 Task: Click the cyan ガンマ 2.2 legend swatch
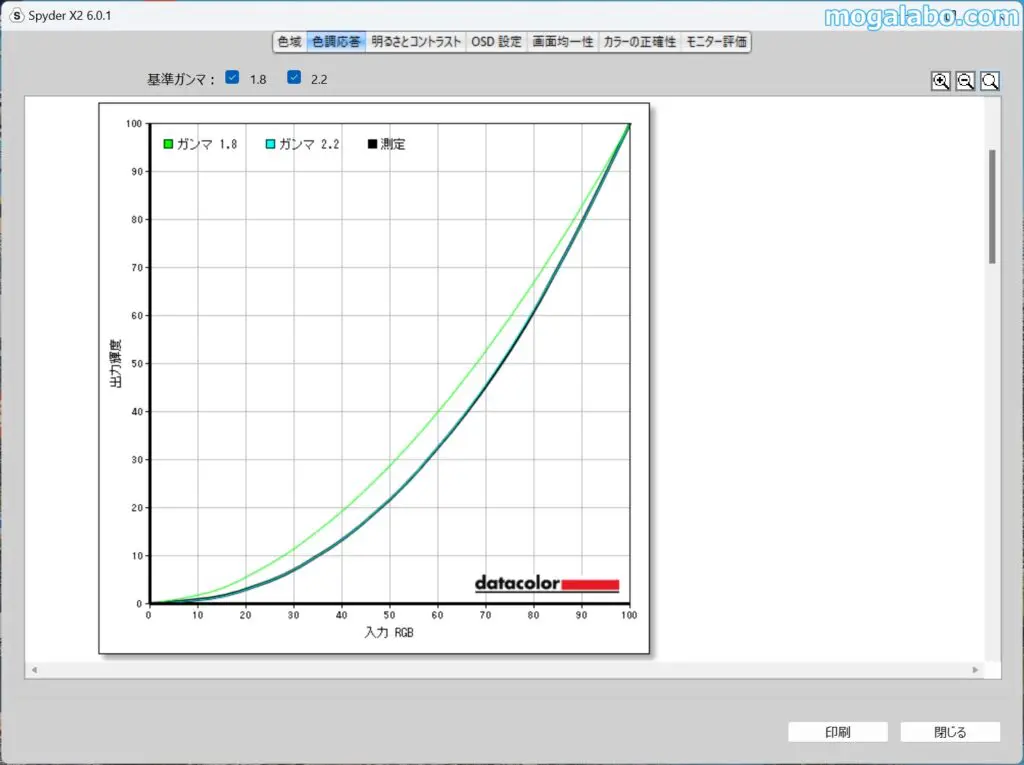pos(270,144)
